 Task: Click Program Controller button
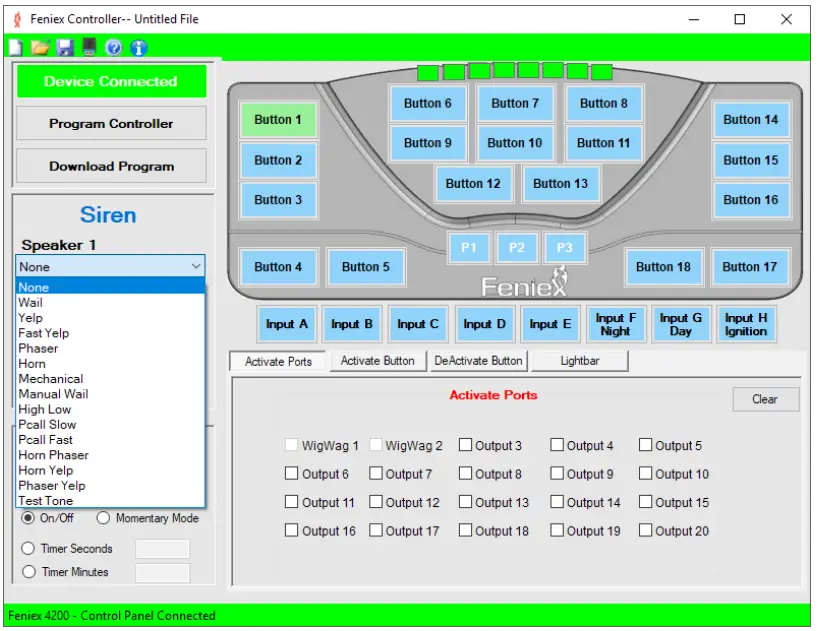pos(111,124)
